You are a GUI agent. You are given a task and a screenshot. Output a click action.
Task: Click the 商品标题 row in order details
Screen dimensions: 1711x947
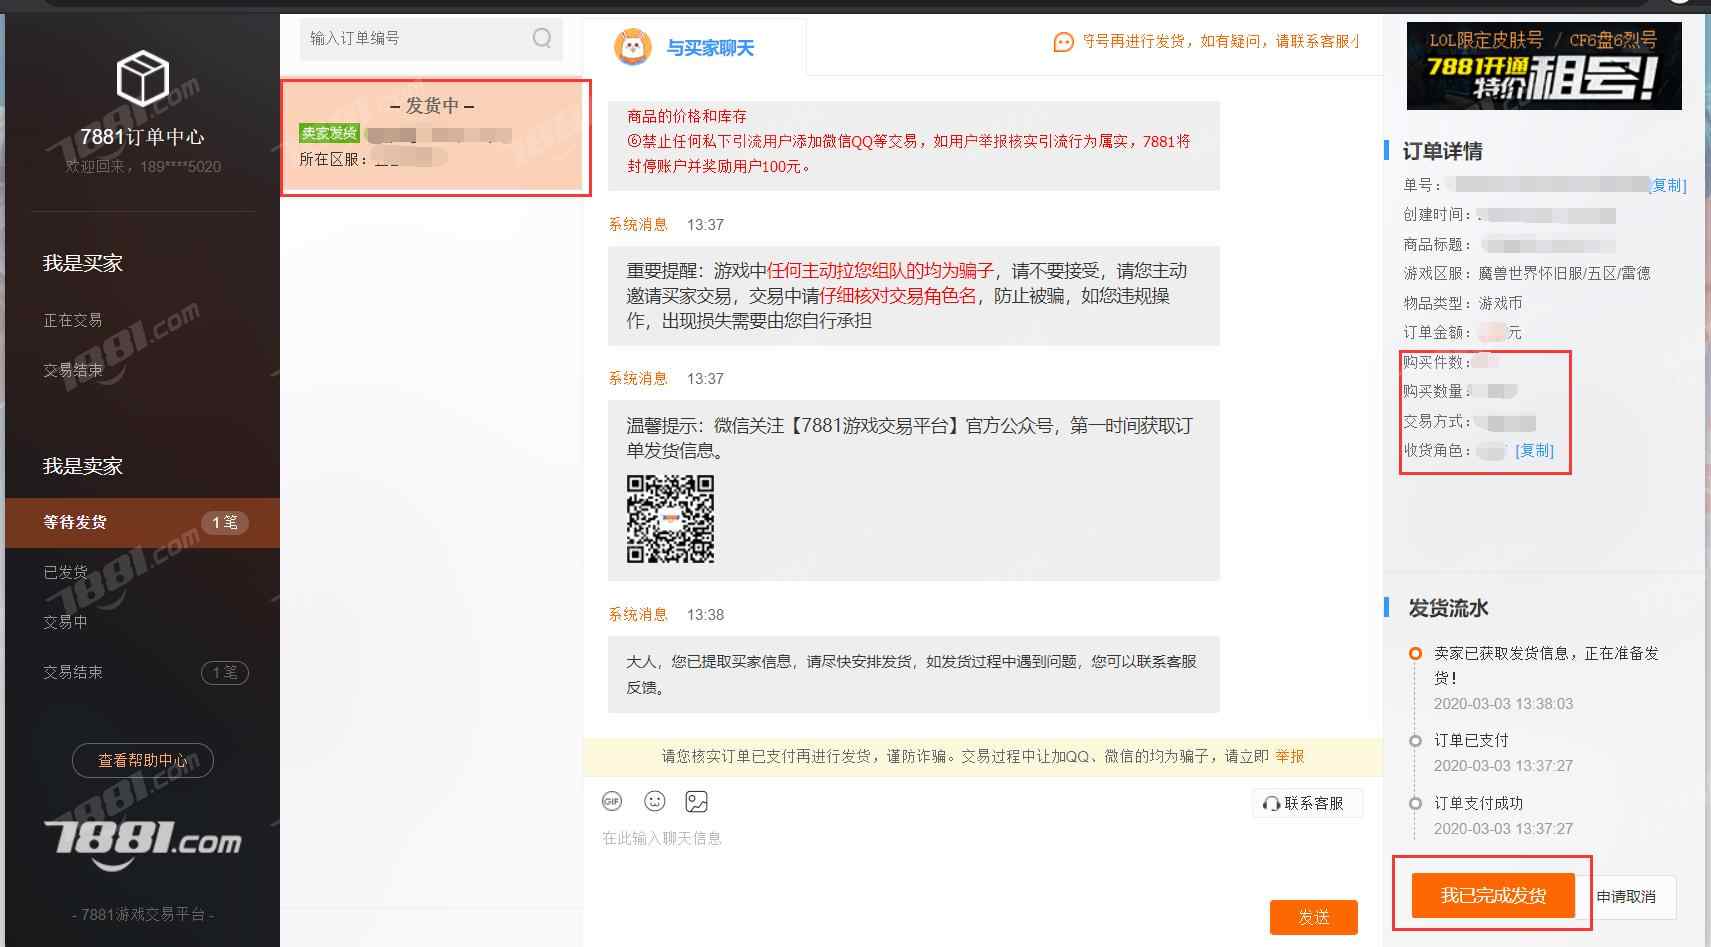click(x=1509, y=244)
